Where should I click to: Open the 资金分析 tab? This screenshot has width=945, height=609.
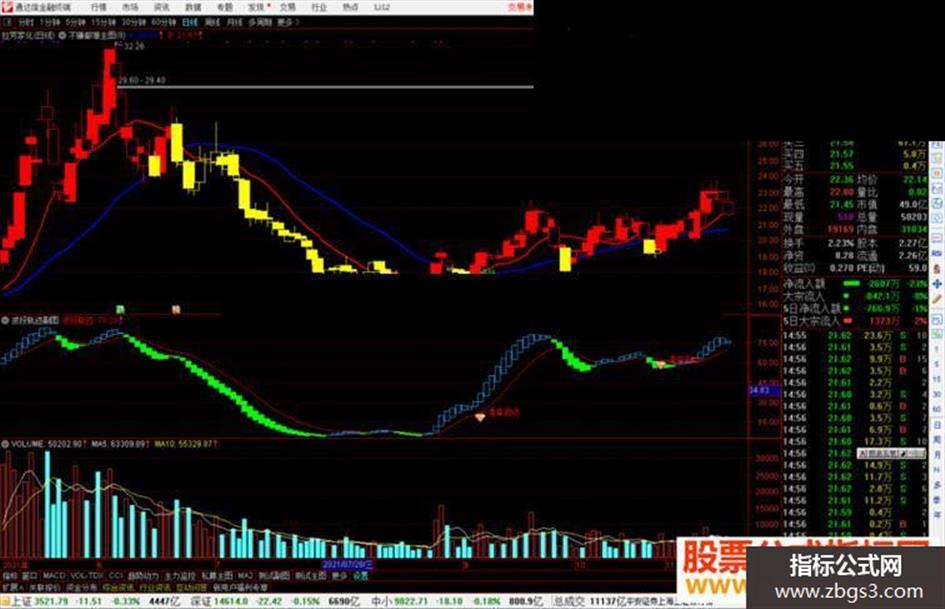tap(81, 587)
